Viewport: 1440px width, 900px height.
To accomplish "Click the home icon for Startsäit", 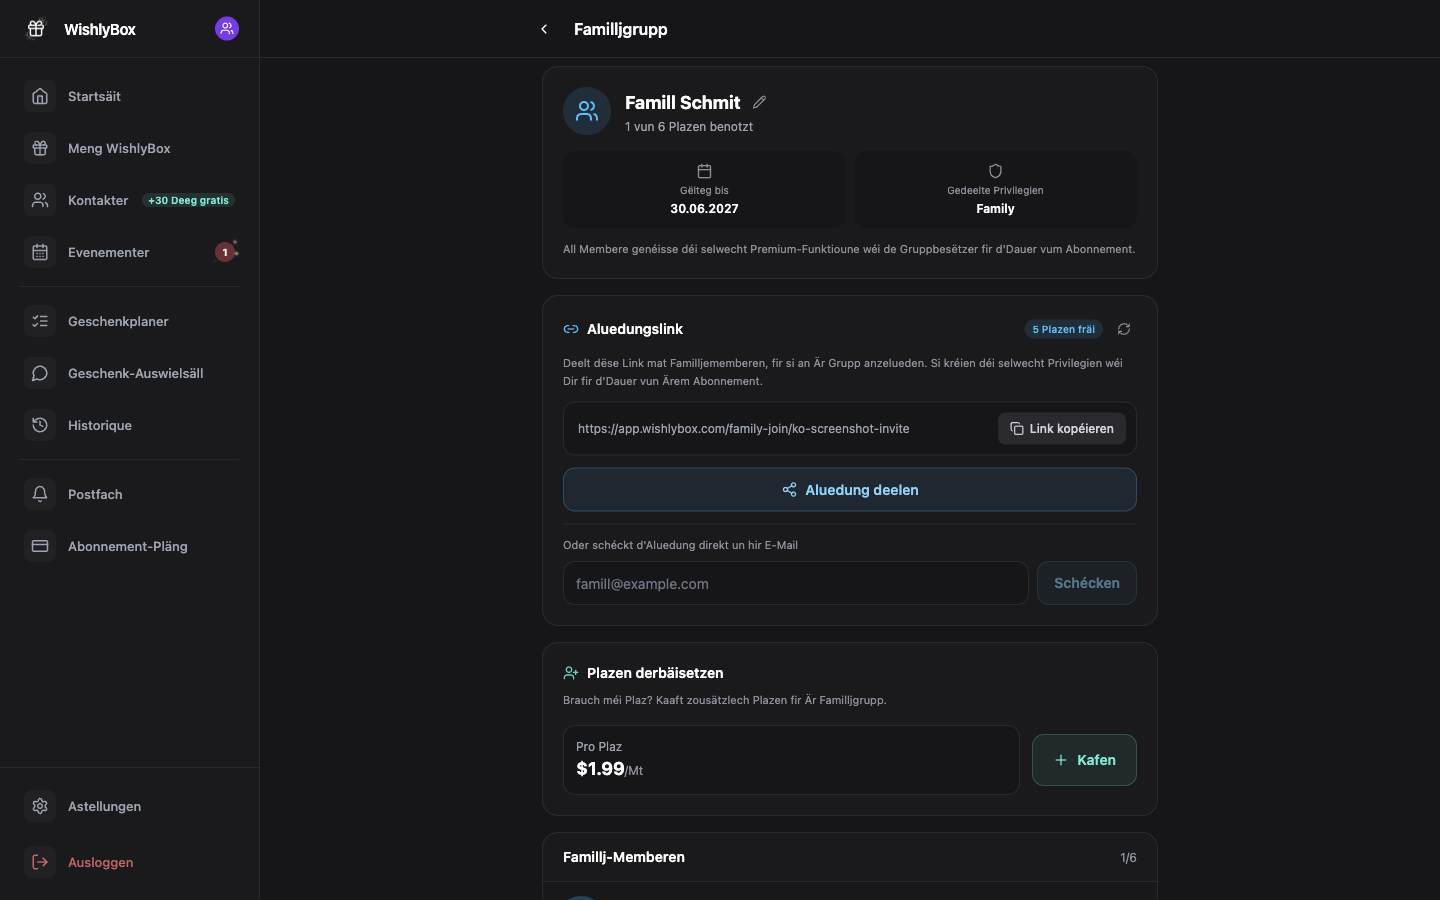I will pyautogui.click(x=40, y=96).
